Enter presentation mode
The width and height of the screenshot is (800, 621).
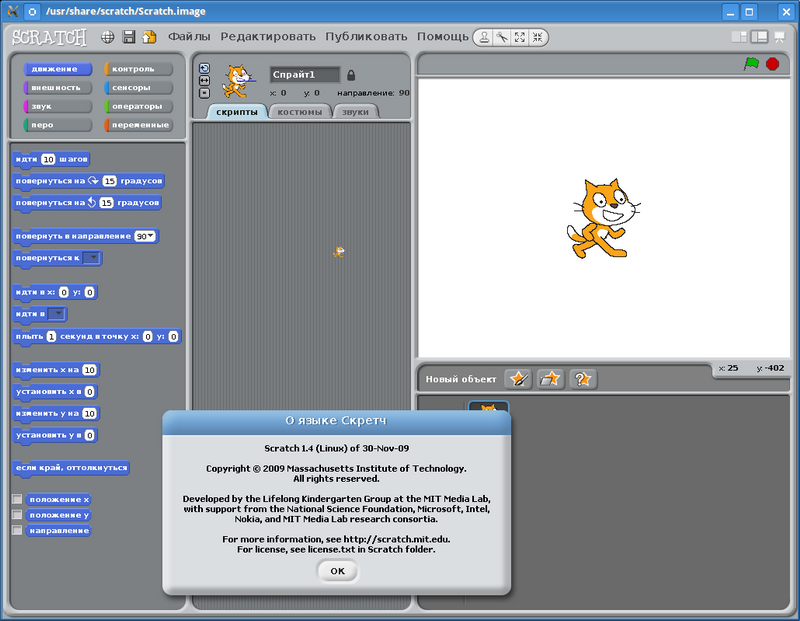[x=780, y=37]
